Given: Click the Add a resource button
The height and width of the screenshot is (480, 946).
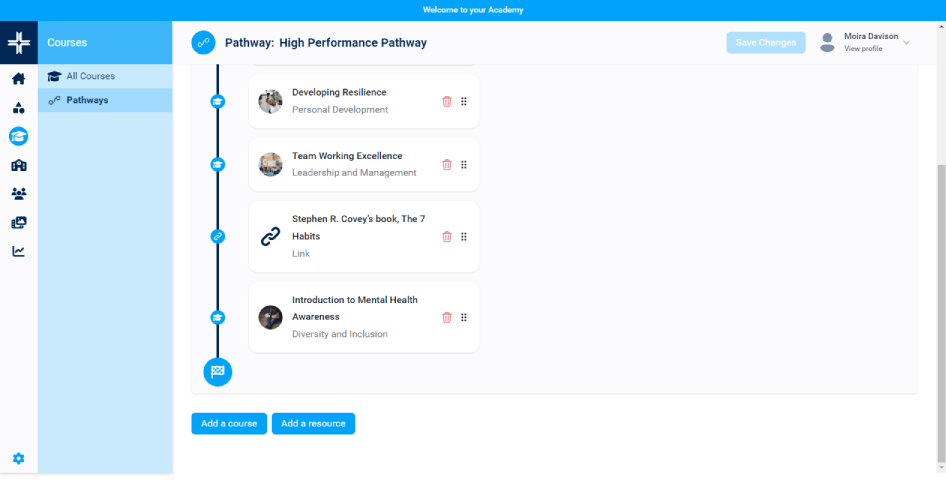Looking at the screenshot, I should [x=313, y=424].
